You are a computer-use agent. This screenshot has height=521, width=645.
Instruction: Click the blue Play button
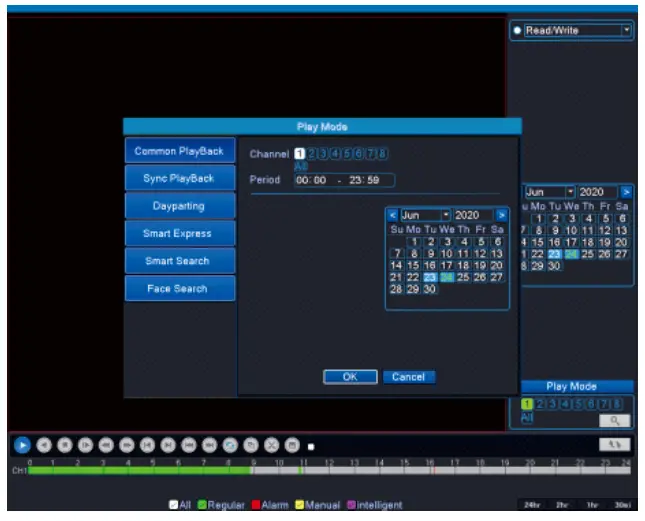pos(23,445)
